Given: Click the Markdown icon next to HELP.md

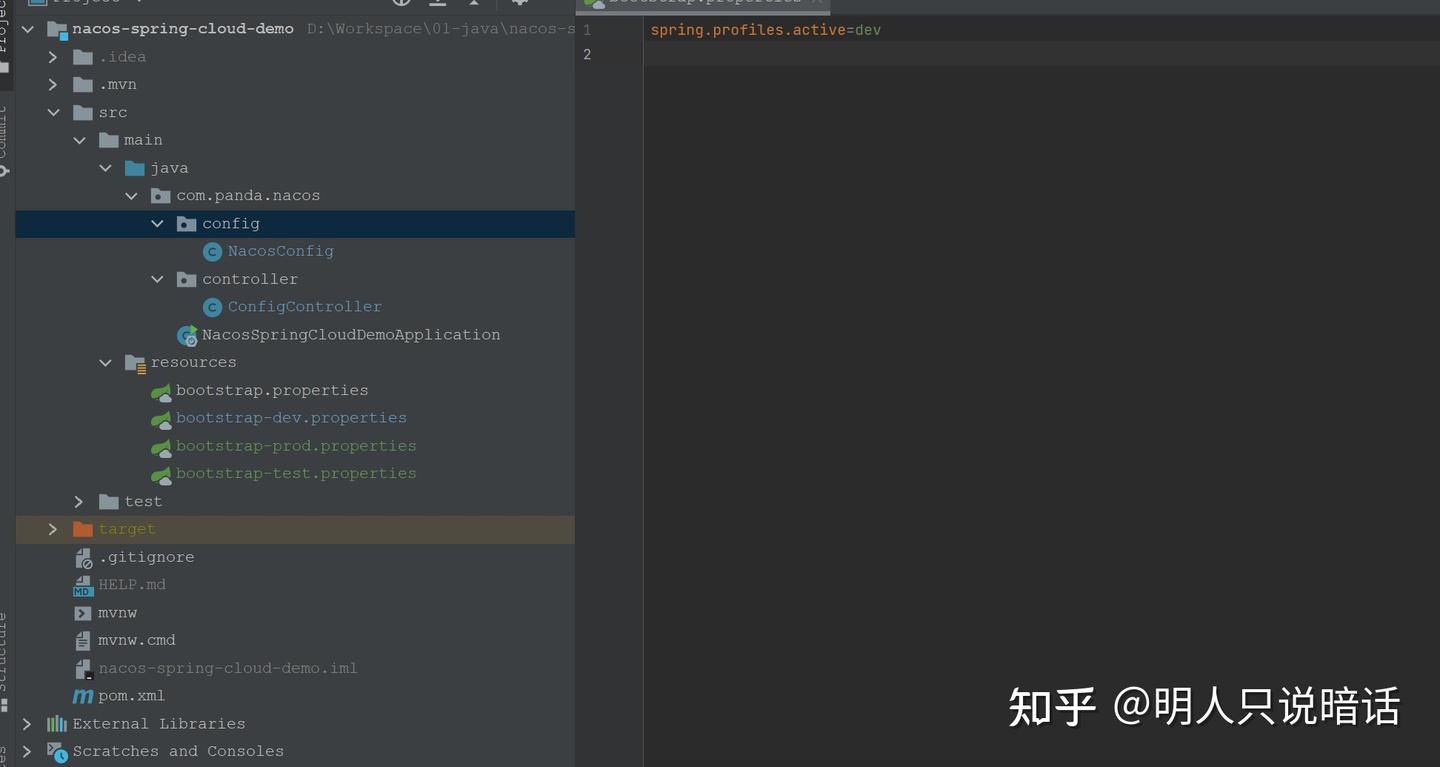Looking at the screenshot, I should click(83, 585).
